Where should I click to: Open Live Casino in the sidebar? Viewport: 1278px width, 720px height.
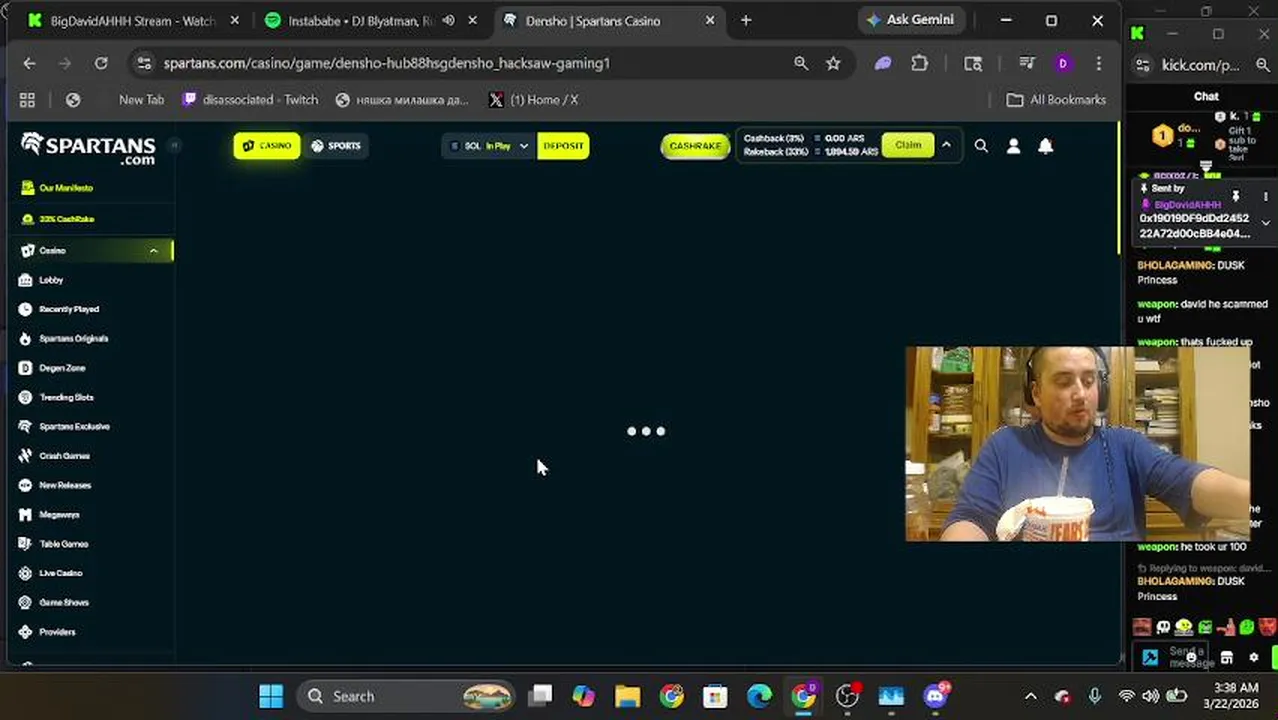[x=60, y=573]
